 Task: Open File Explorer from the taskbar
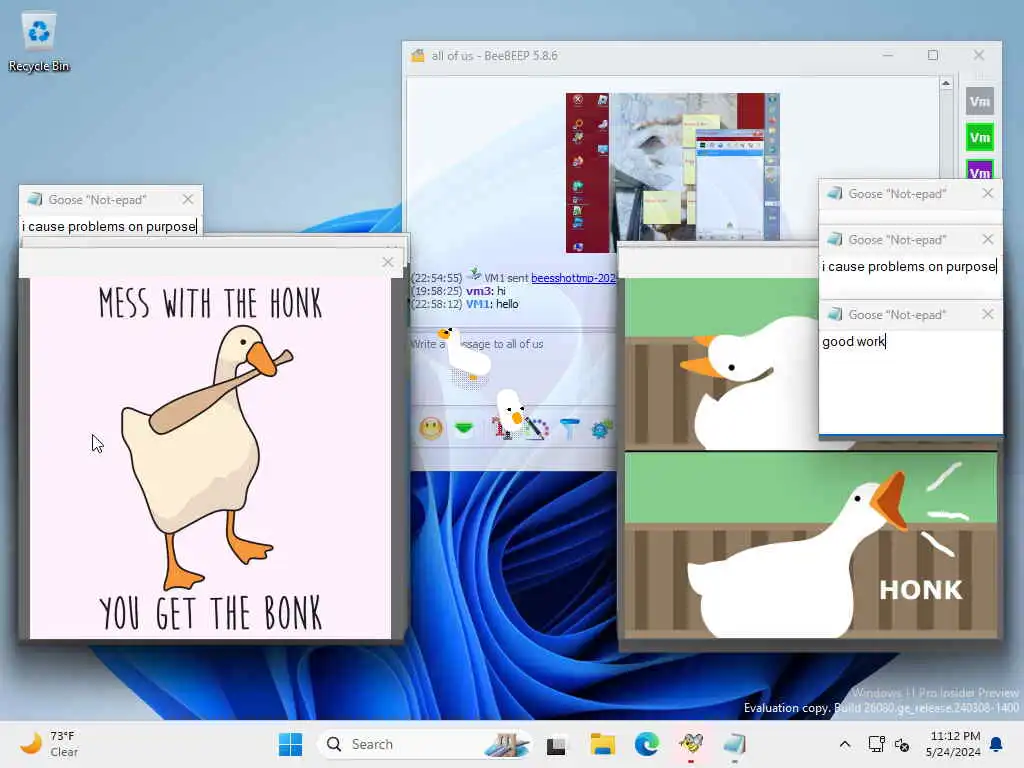point(602,744)
